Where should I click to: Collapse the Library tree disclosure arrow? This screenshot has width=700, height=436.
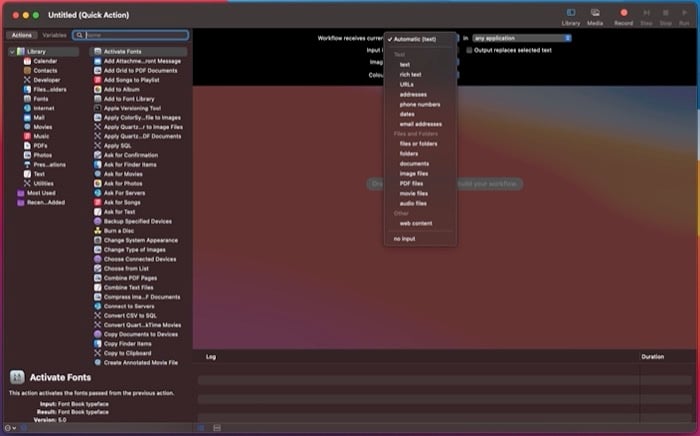12,52
